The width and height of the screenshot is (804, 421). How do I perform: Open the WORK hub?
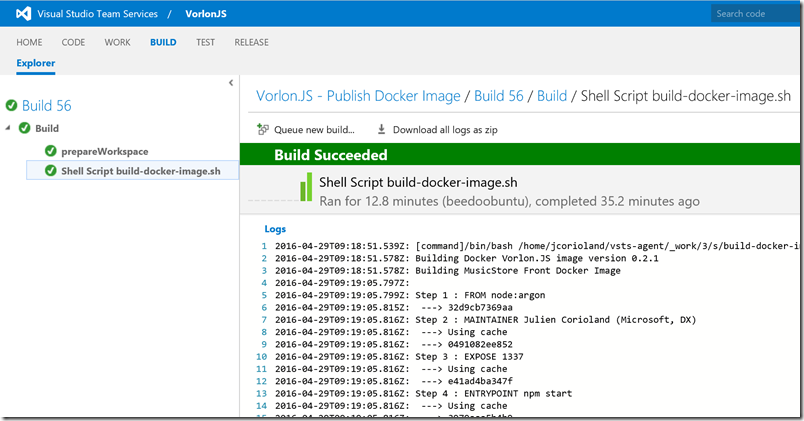tap(117, 43)
